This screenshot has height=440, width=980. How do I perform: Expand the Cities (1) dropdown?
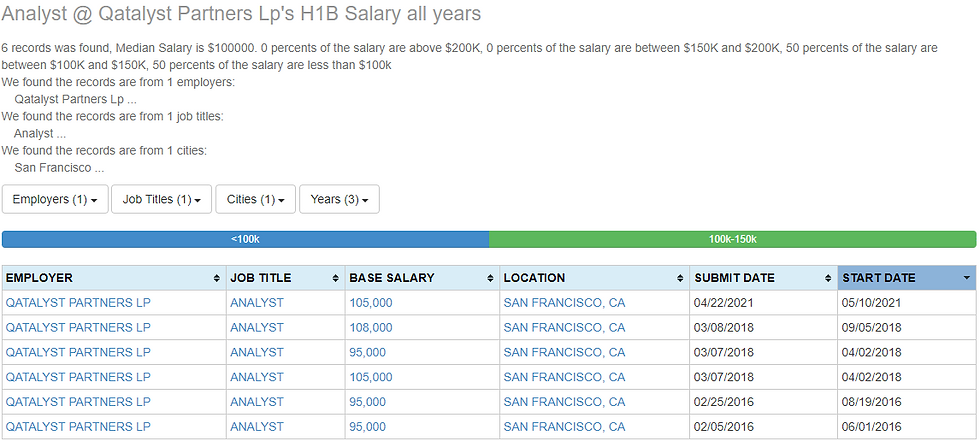point(256,199)
